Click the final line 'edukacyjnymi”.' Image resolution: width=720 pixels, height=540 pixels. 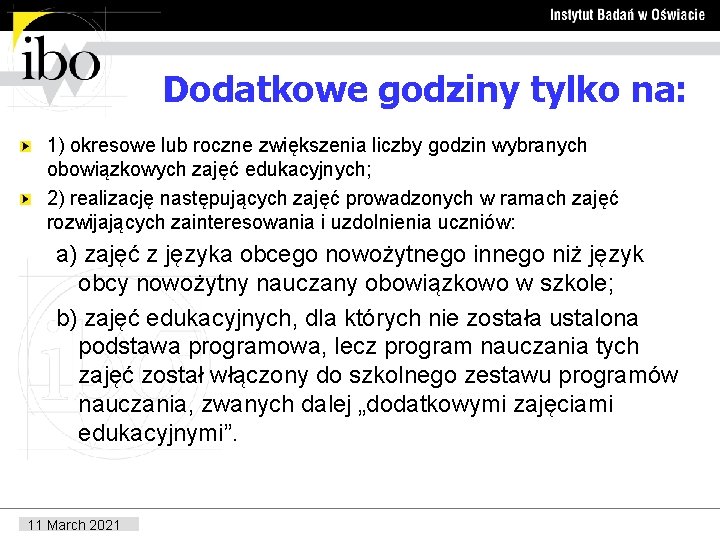pyautogui.click(x=158, y=434)
